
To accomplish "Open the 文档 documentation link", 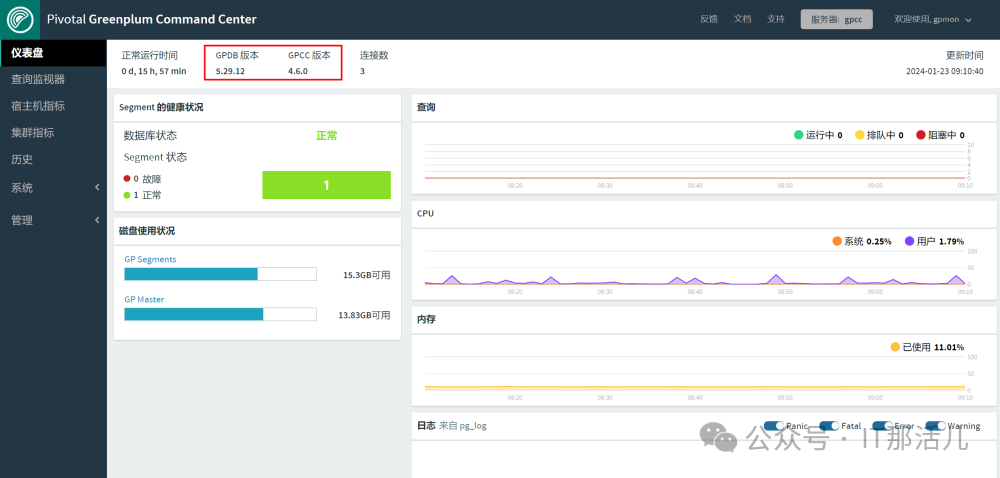I will click(742, 19).
